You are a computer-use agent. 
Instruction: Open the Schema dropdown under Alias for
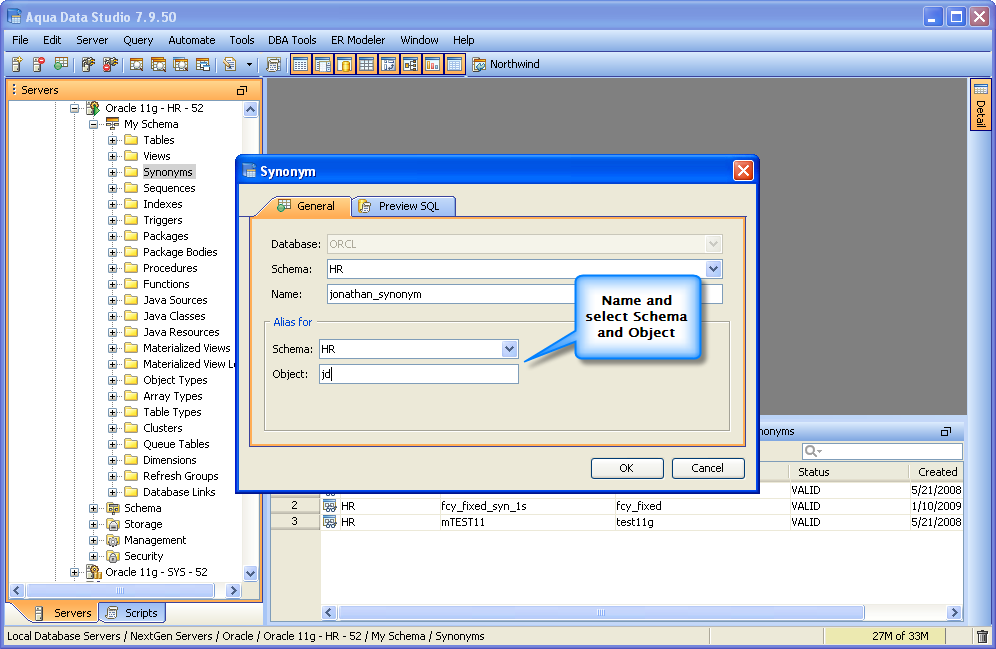pos(509,349)
